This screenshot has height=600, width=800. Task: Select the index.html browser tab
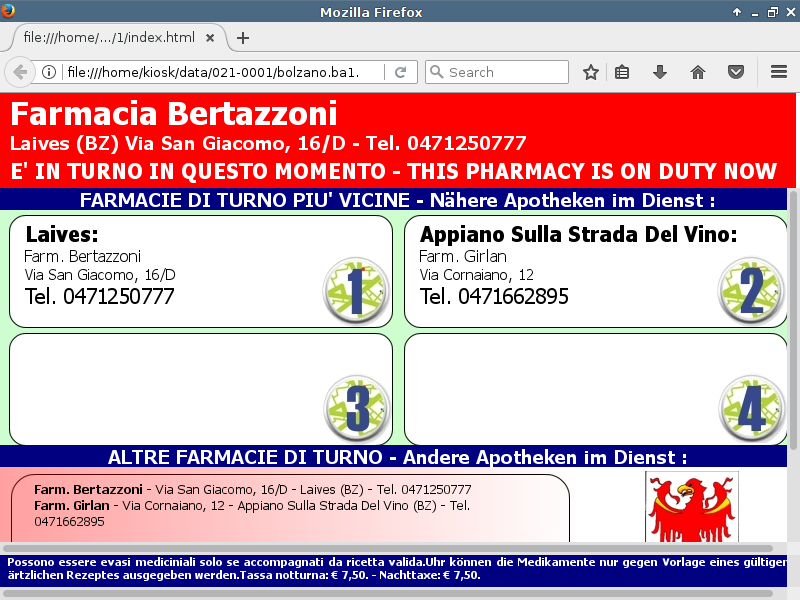[108, 37]
